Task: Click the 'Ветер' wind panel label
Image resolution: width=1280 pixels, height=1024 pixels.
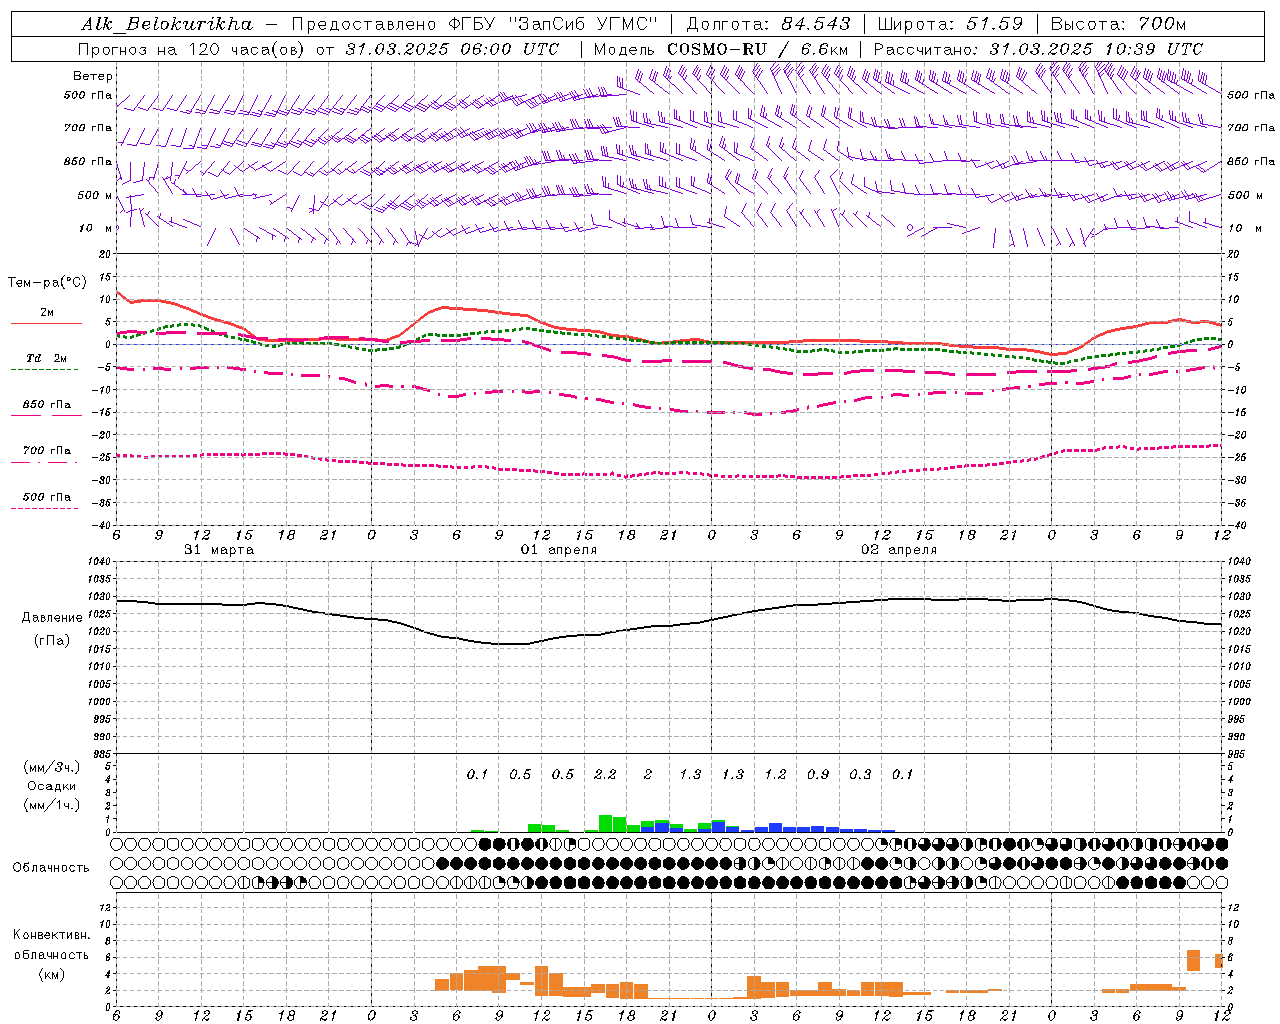Action: click(93, 76)
